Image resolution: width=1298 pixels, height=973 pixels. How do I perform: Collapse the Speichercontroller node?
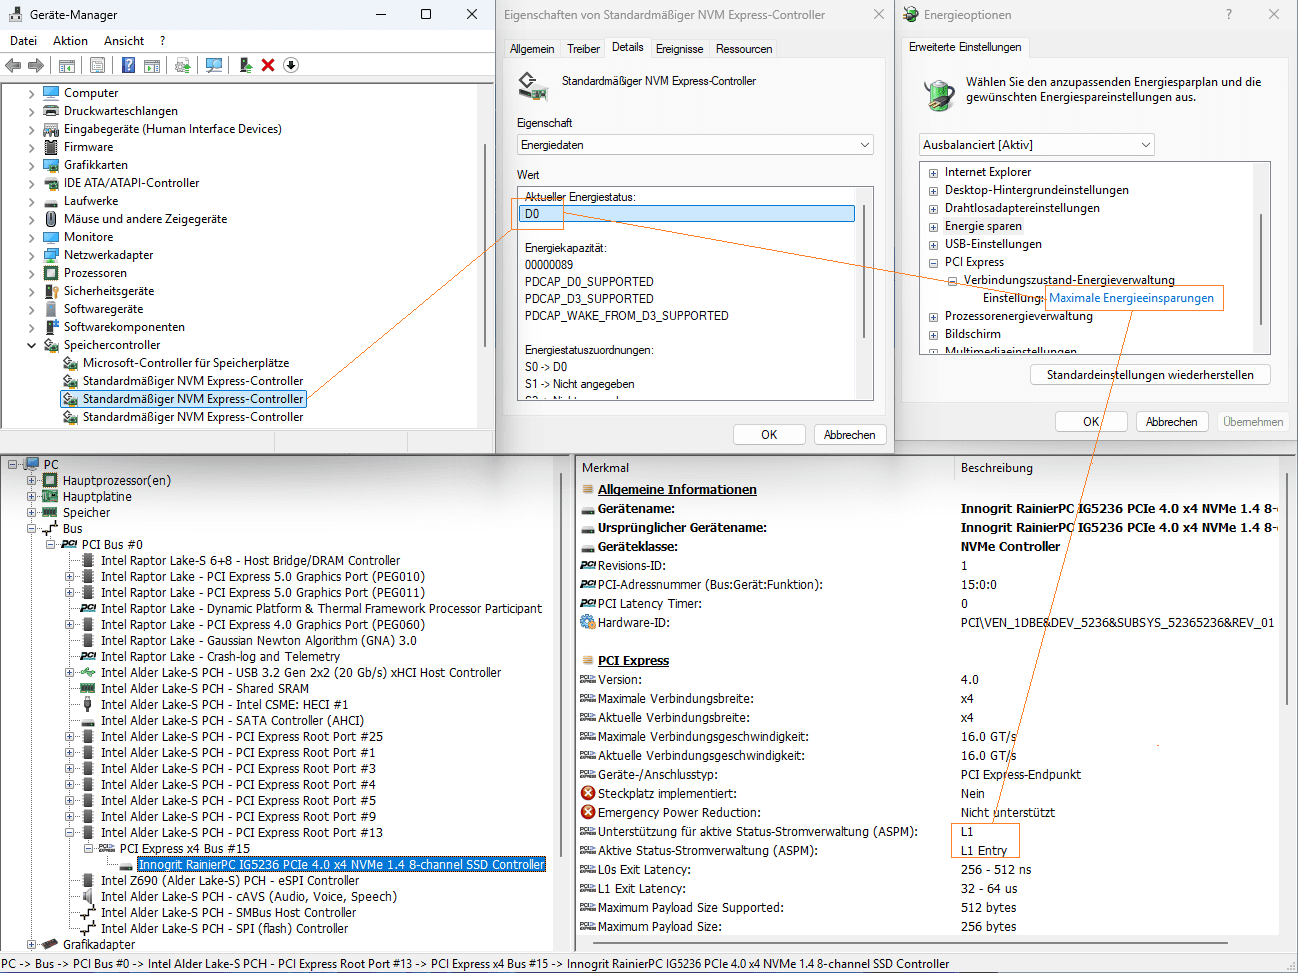[x=31, y=345]
